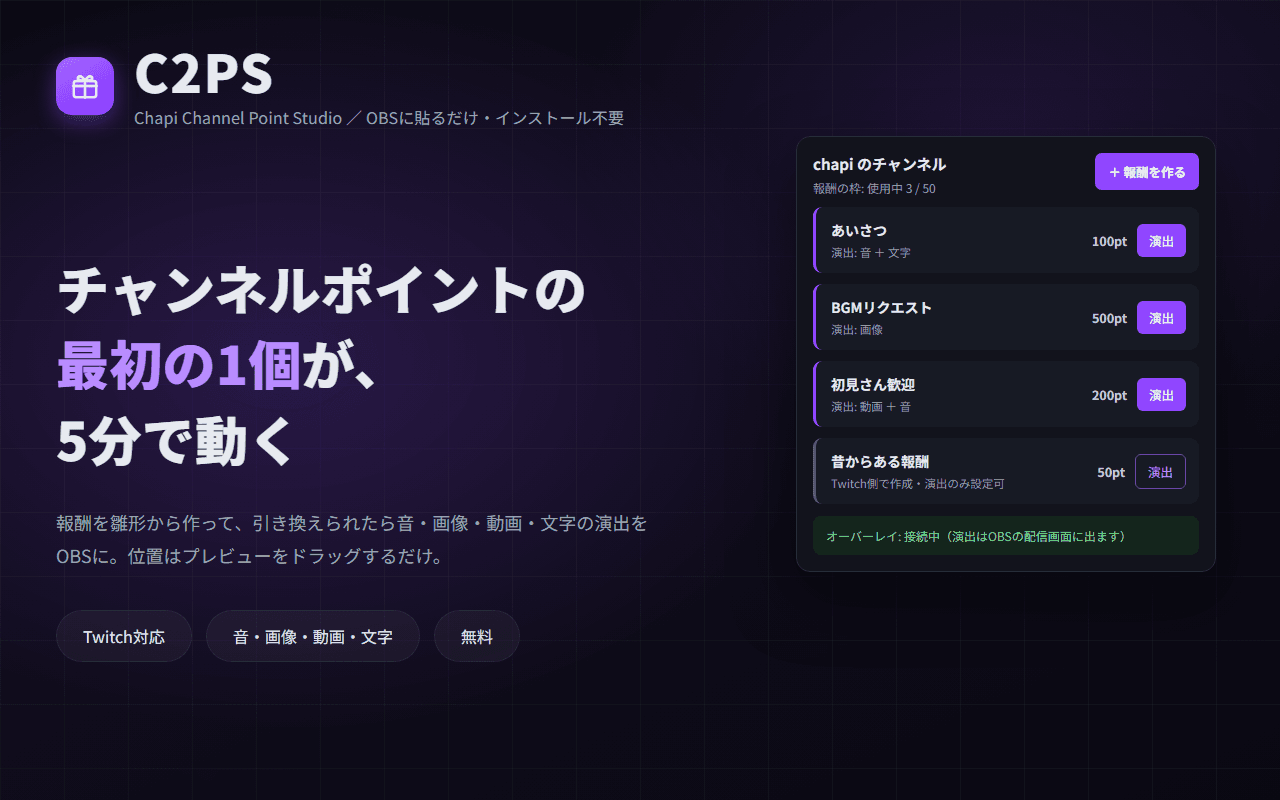The image size is (1280, 800).
Task: Click outlined 演出 button for 昔からある報酬
Action: point(1161,472)
